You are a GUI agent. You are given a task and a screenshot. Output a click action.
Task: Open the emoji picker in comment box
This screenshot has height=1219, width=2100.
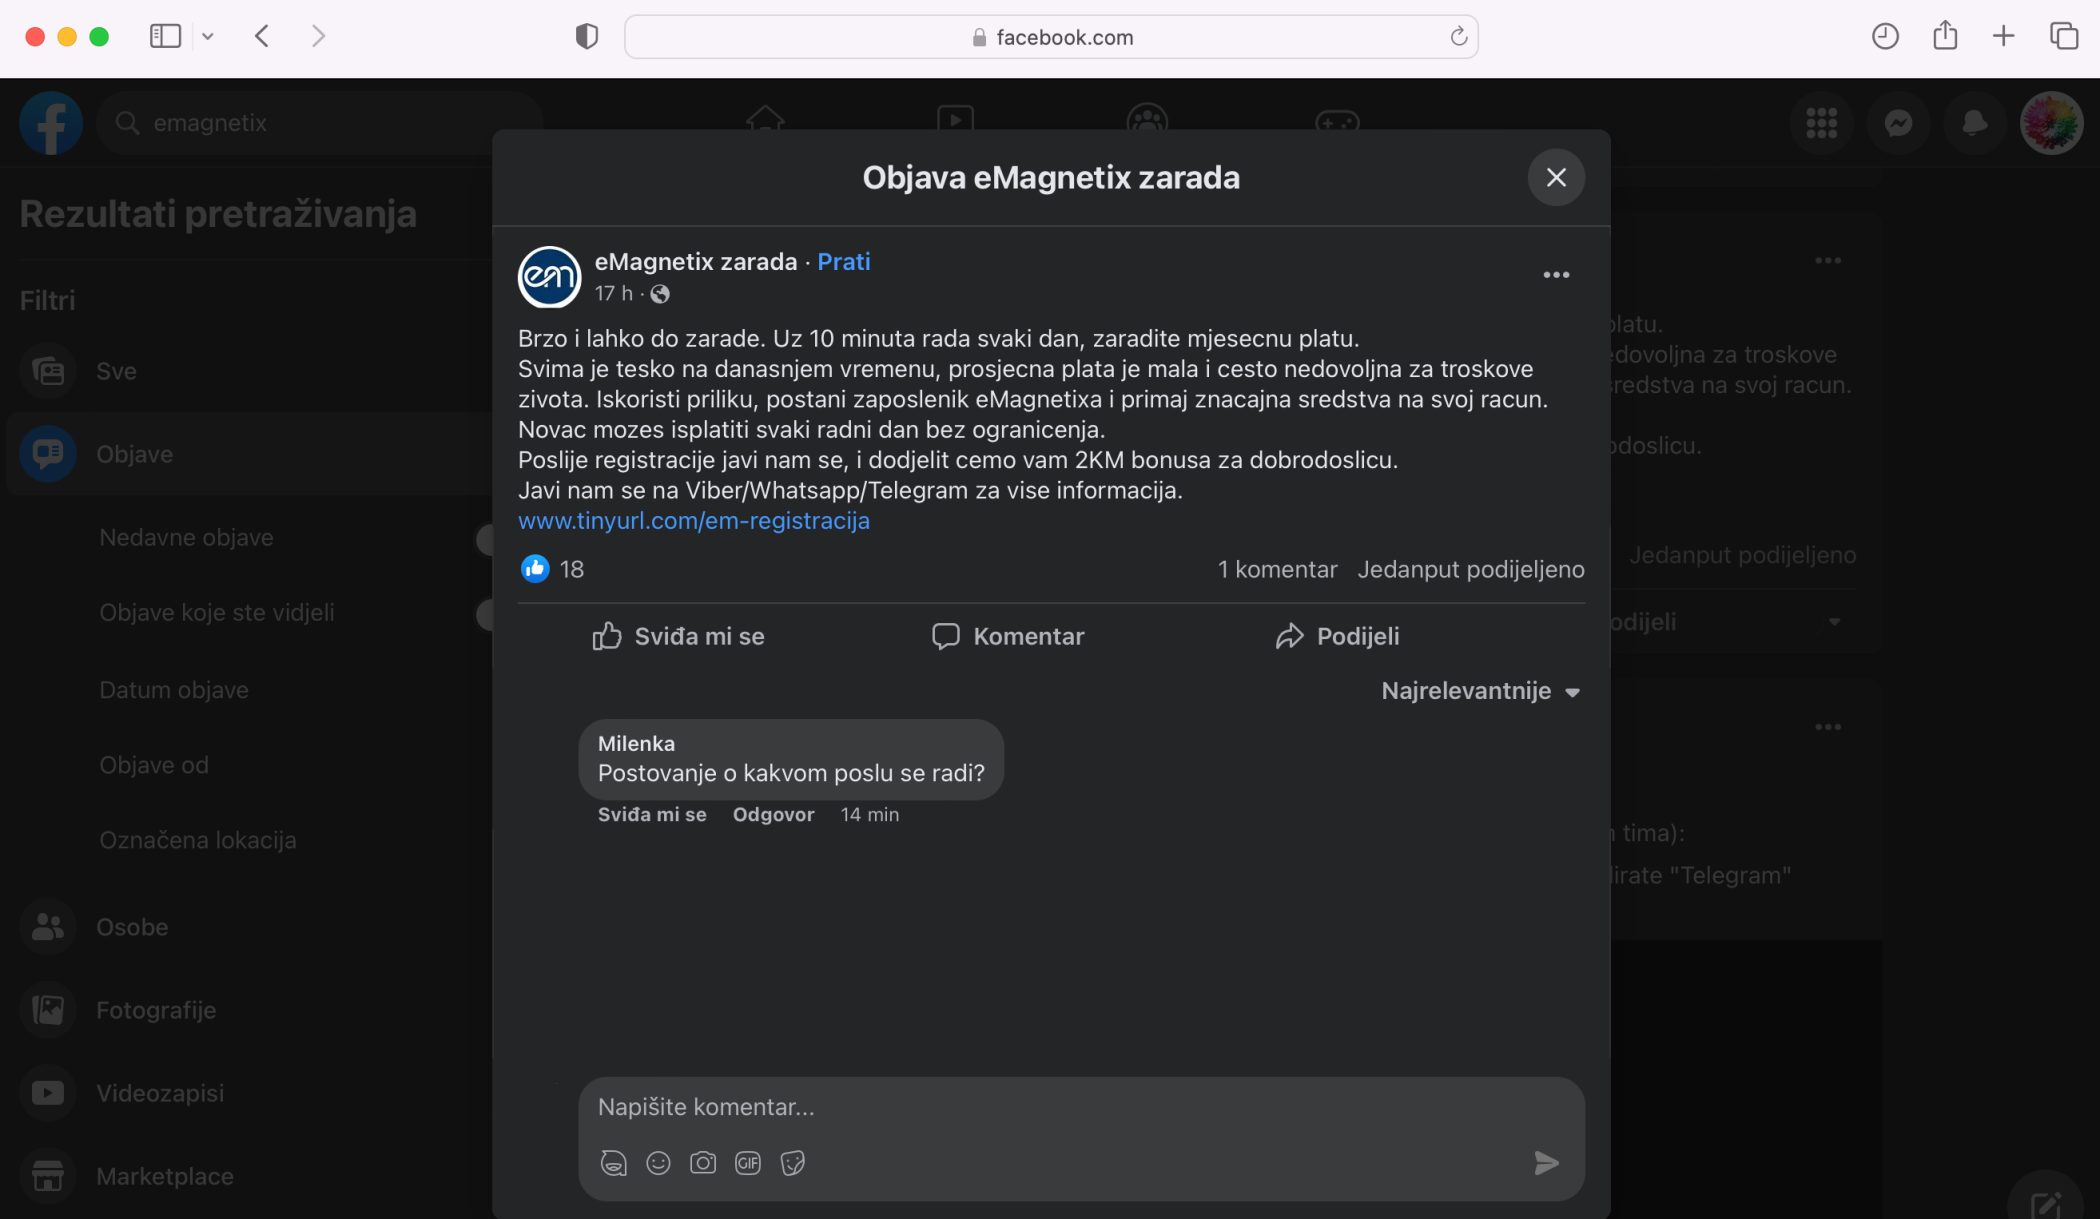658,1163
